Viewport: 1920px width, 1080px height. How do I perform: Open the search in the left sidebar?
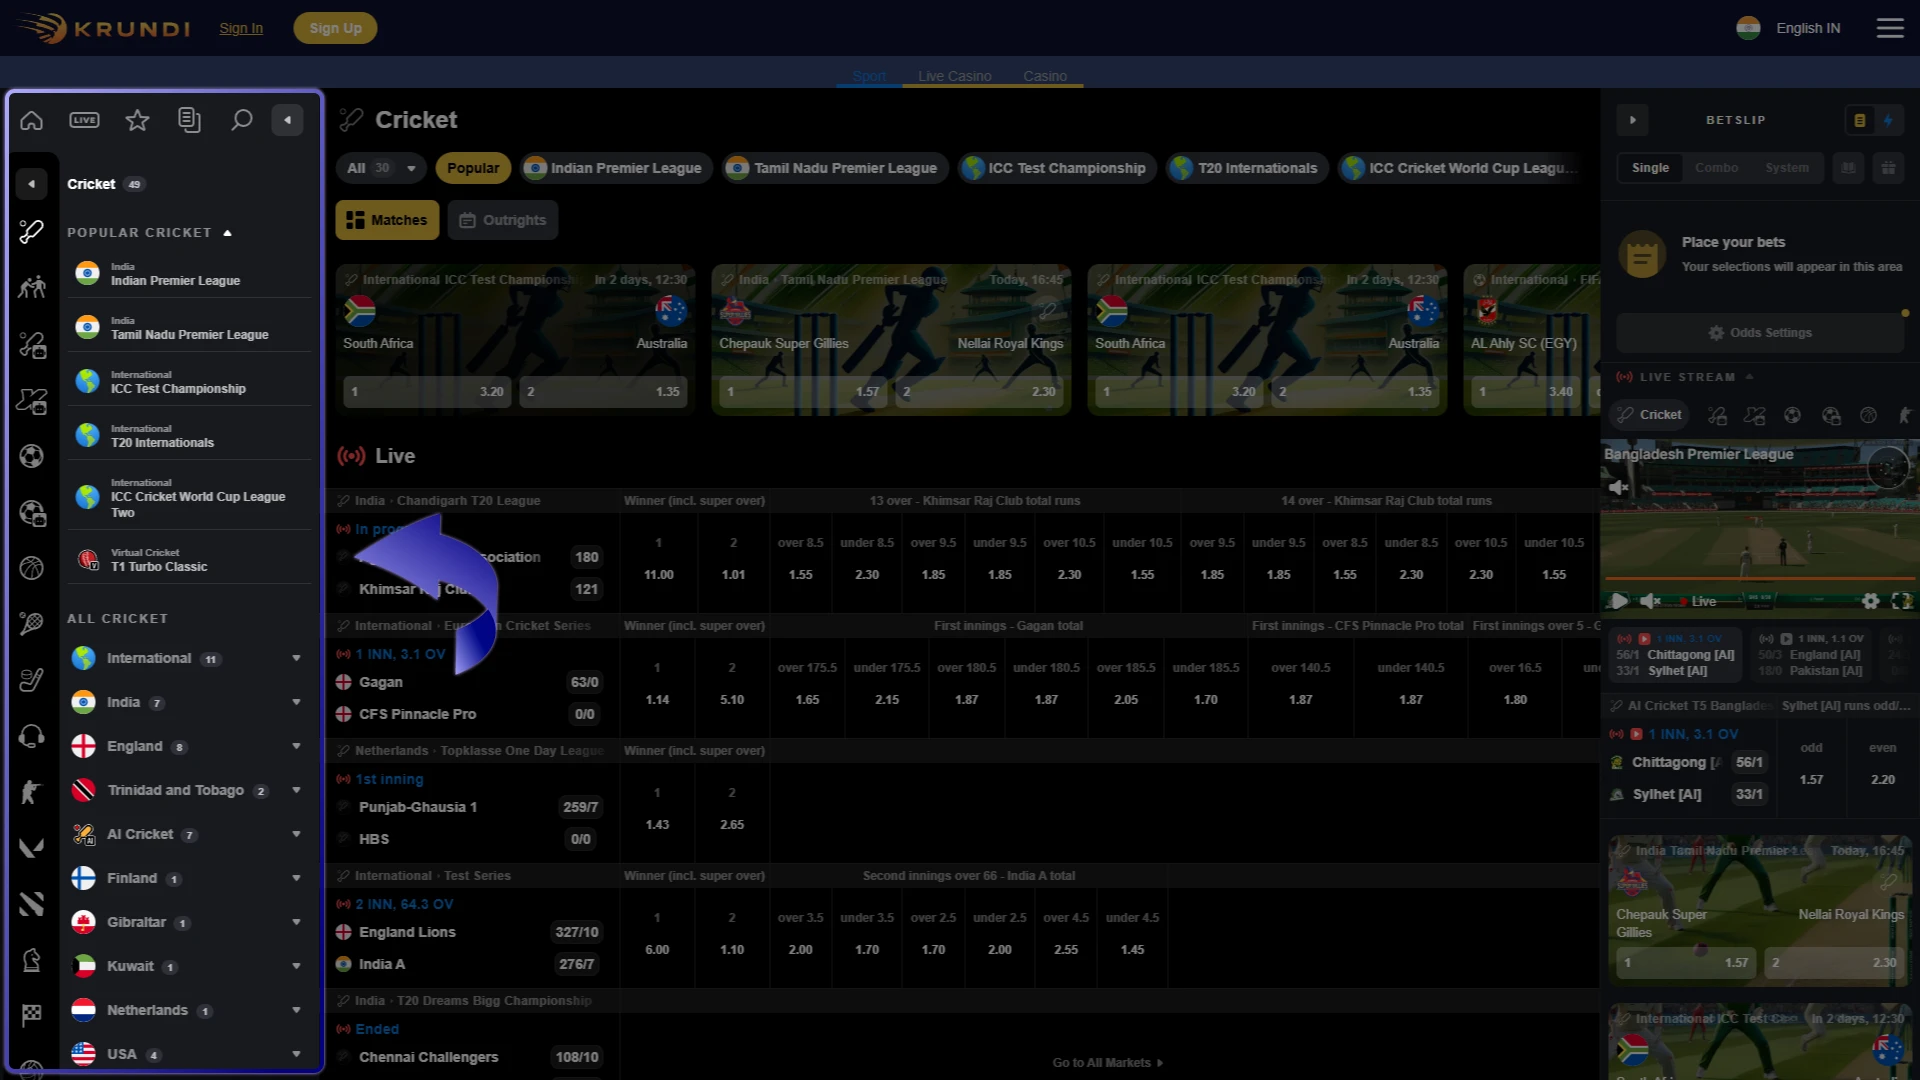(x=241, y=119)
